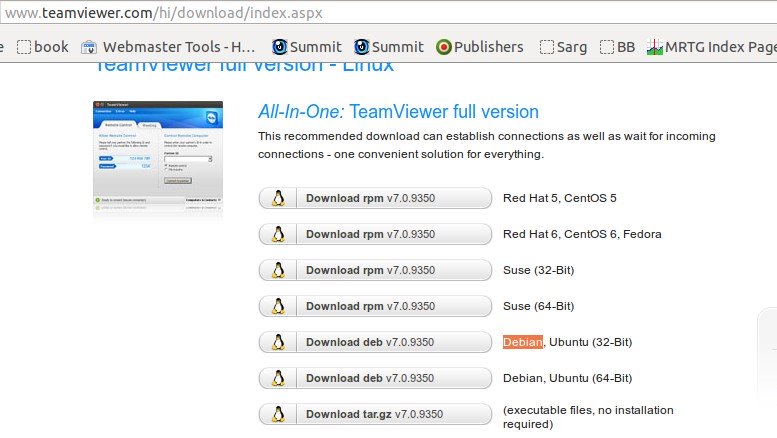The image size is (777, 438).
Task: Download rpm for Suse 64-Bit
Action: click(375, 306)
